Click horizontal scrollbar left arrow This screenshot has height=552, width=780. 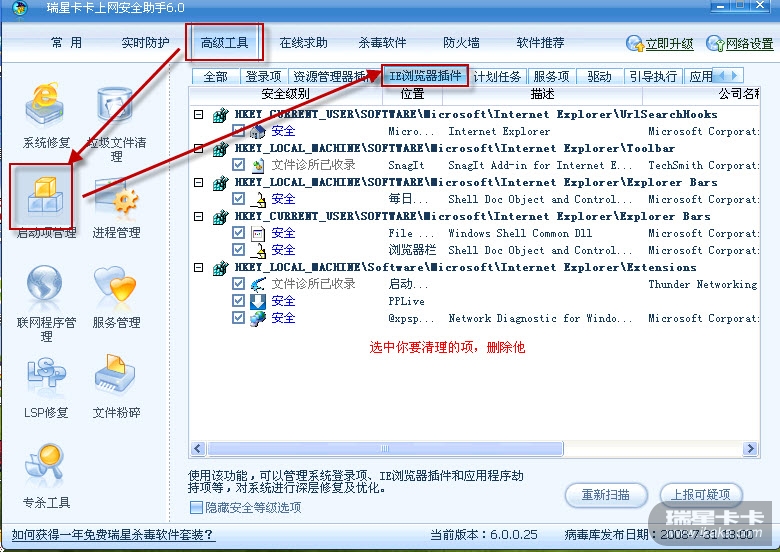(198, 449)
